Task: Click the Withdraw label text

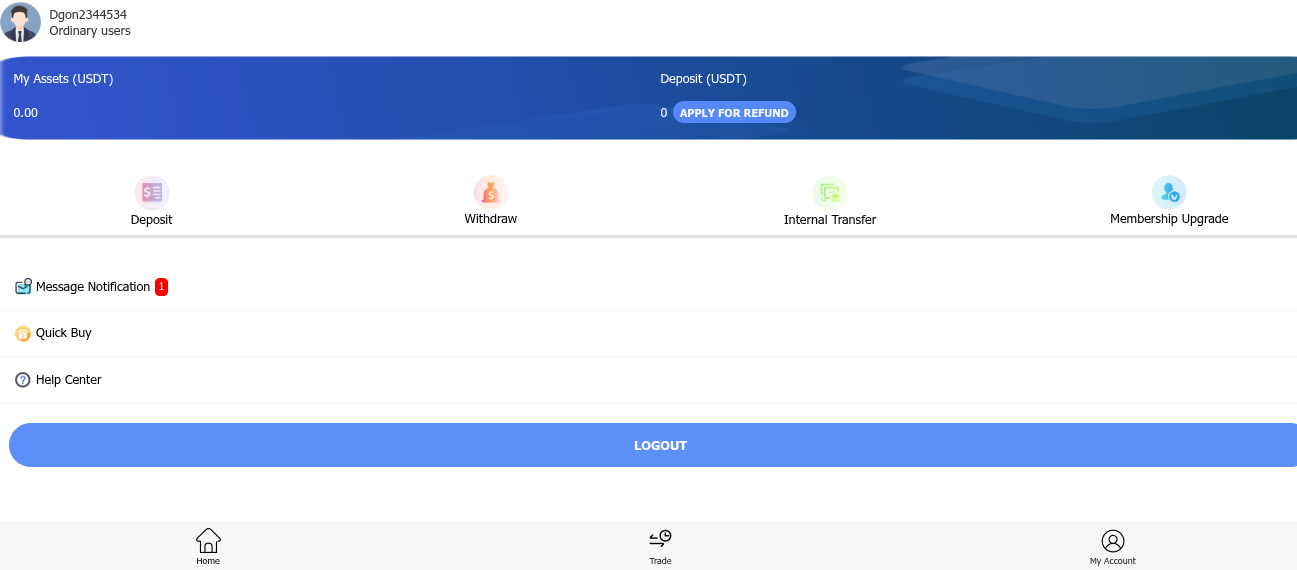Action: 491,219
